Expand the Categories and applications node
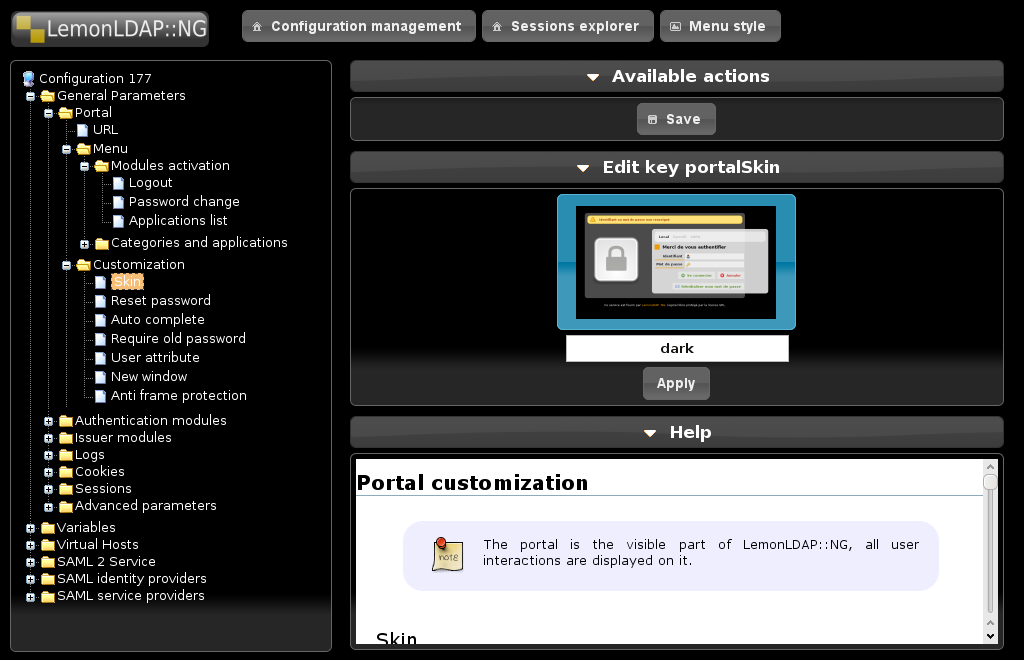 point(84,244)
